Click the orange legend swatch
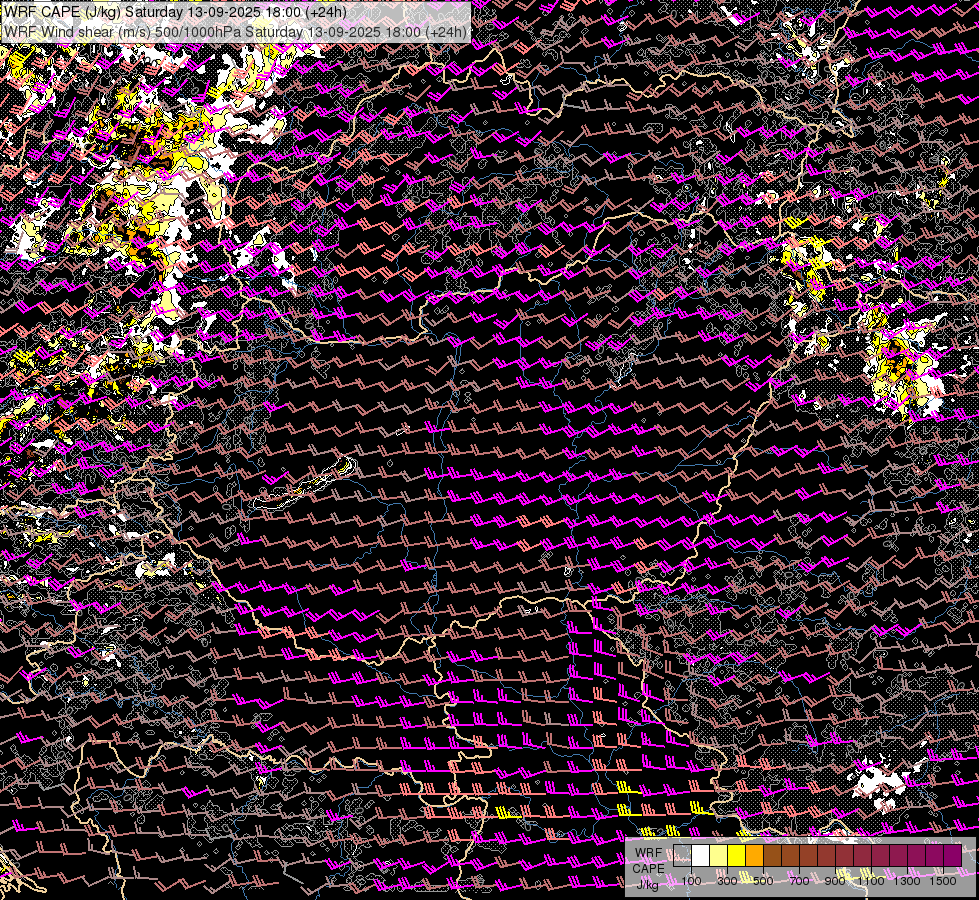This screenshot has height=900, width=979. pyautogui.click(x=754, y=855)
